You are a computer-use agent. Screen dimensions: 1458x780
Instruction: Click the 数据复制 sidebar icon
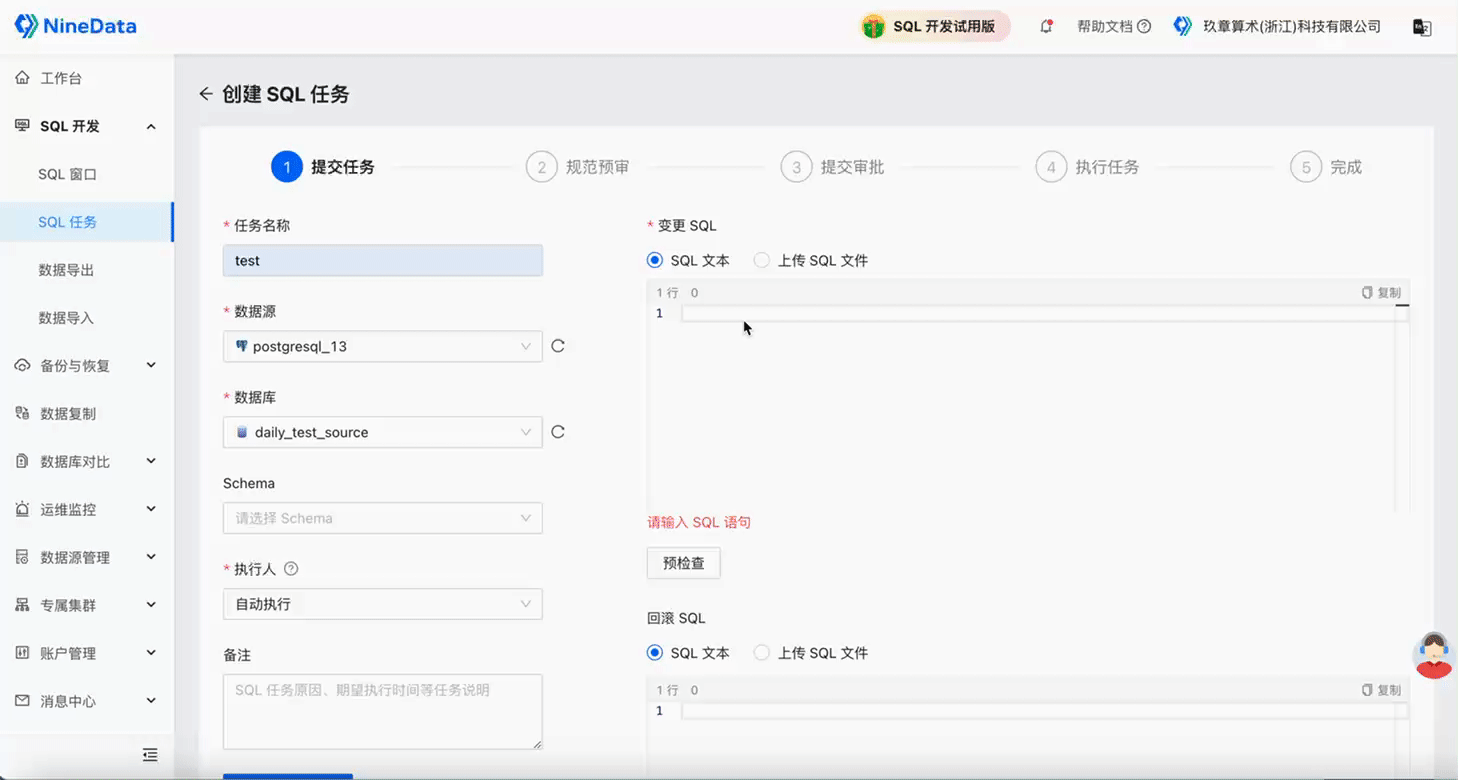point(22,413)
